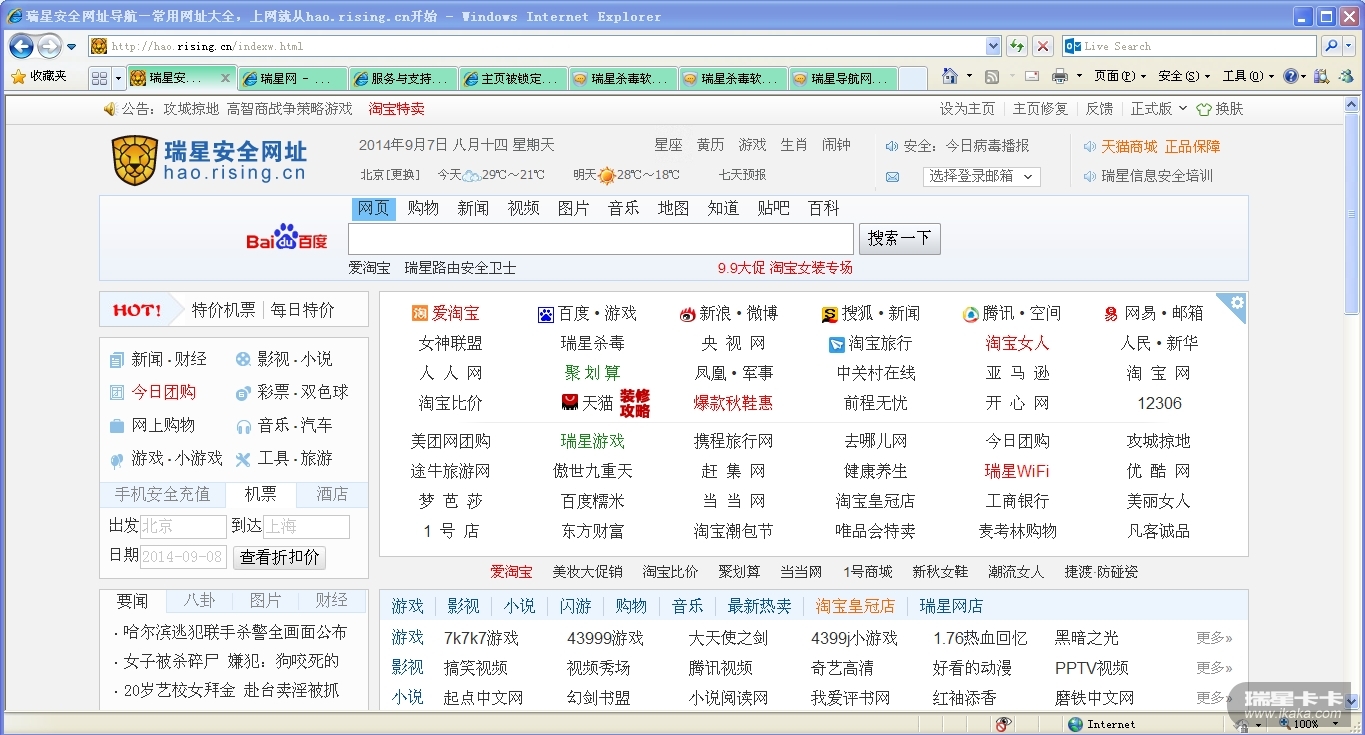Click the Home toolbar icon
The height and width of the screenshot is (735, 1365).
click(950, 77)
